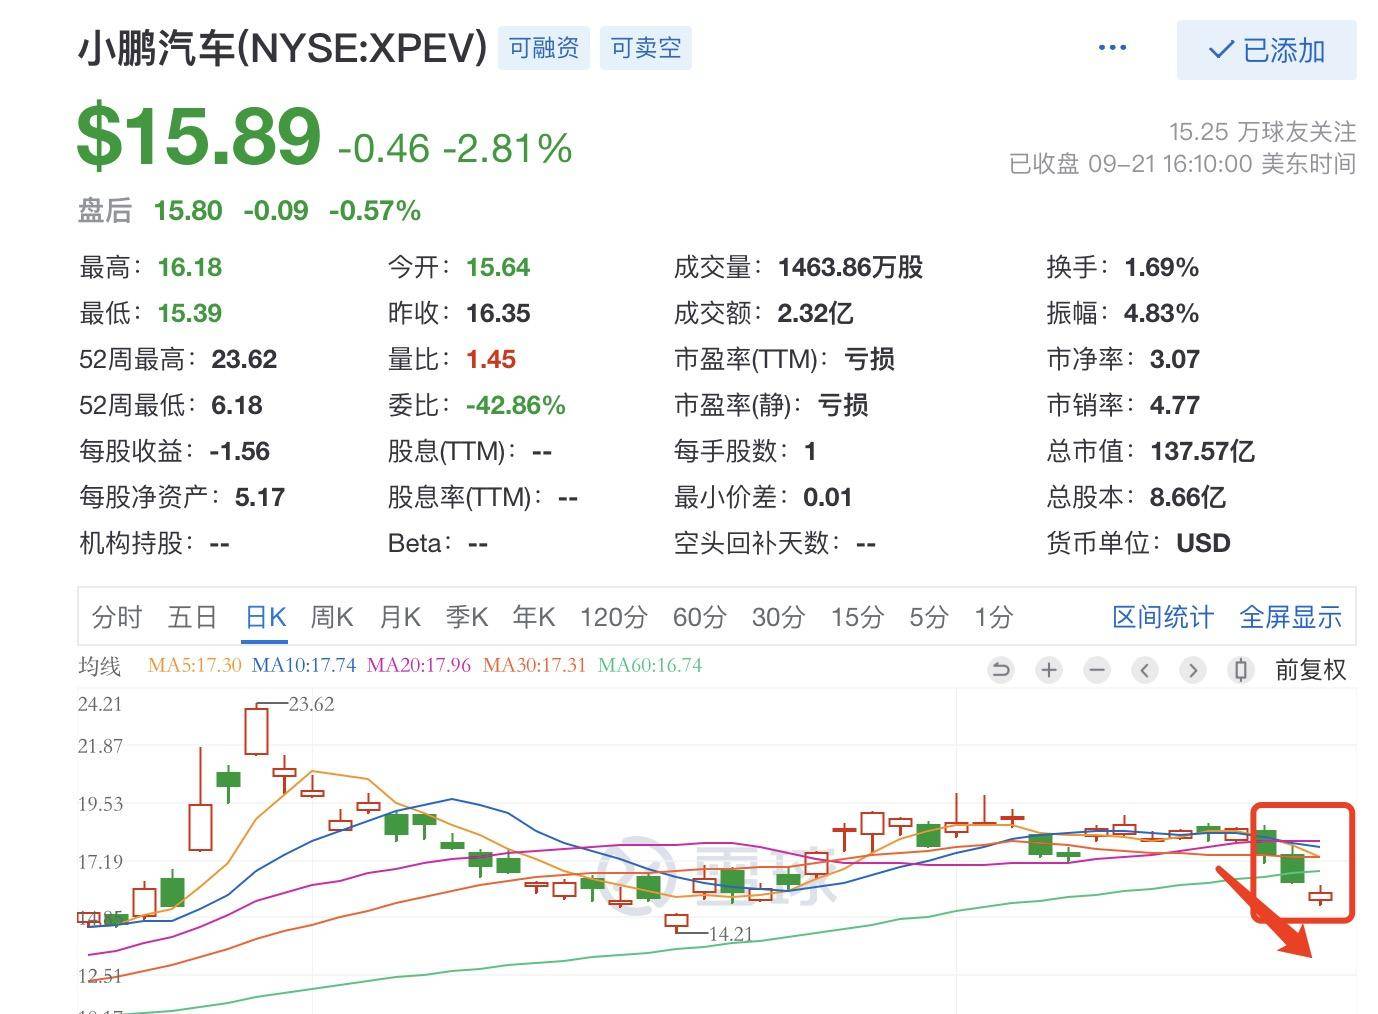Select the 月K chart tab
1378x1014 pixels.
pos(400,617)
